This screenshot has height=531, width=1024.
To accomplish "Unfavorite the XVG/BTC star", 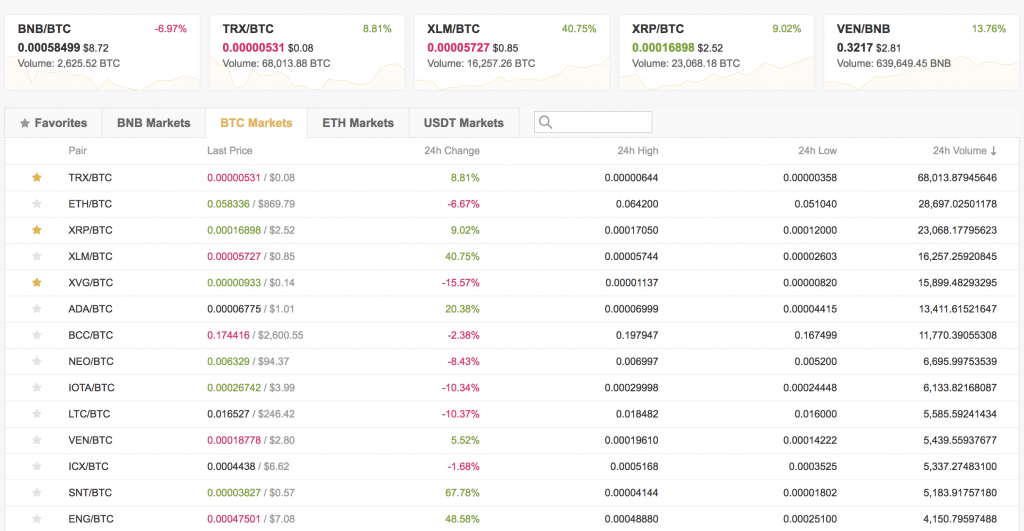I will (x=37, y=283).
